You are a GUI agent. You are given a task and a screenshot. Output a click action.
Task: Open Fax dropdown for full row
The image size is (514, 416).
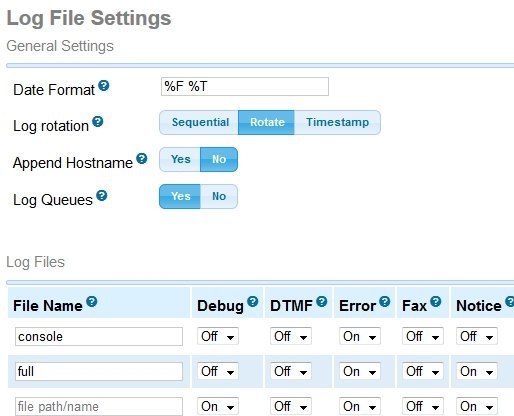click(423, 371)
